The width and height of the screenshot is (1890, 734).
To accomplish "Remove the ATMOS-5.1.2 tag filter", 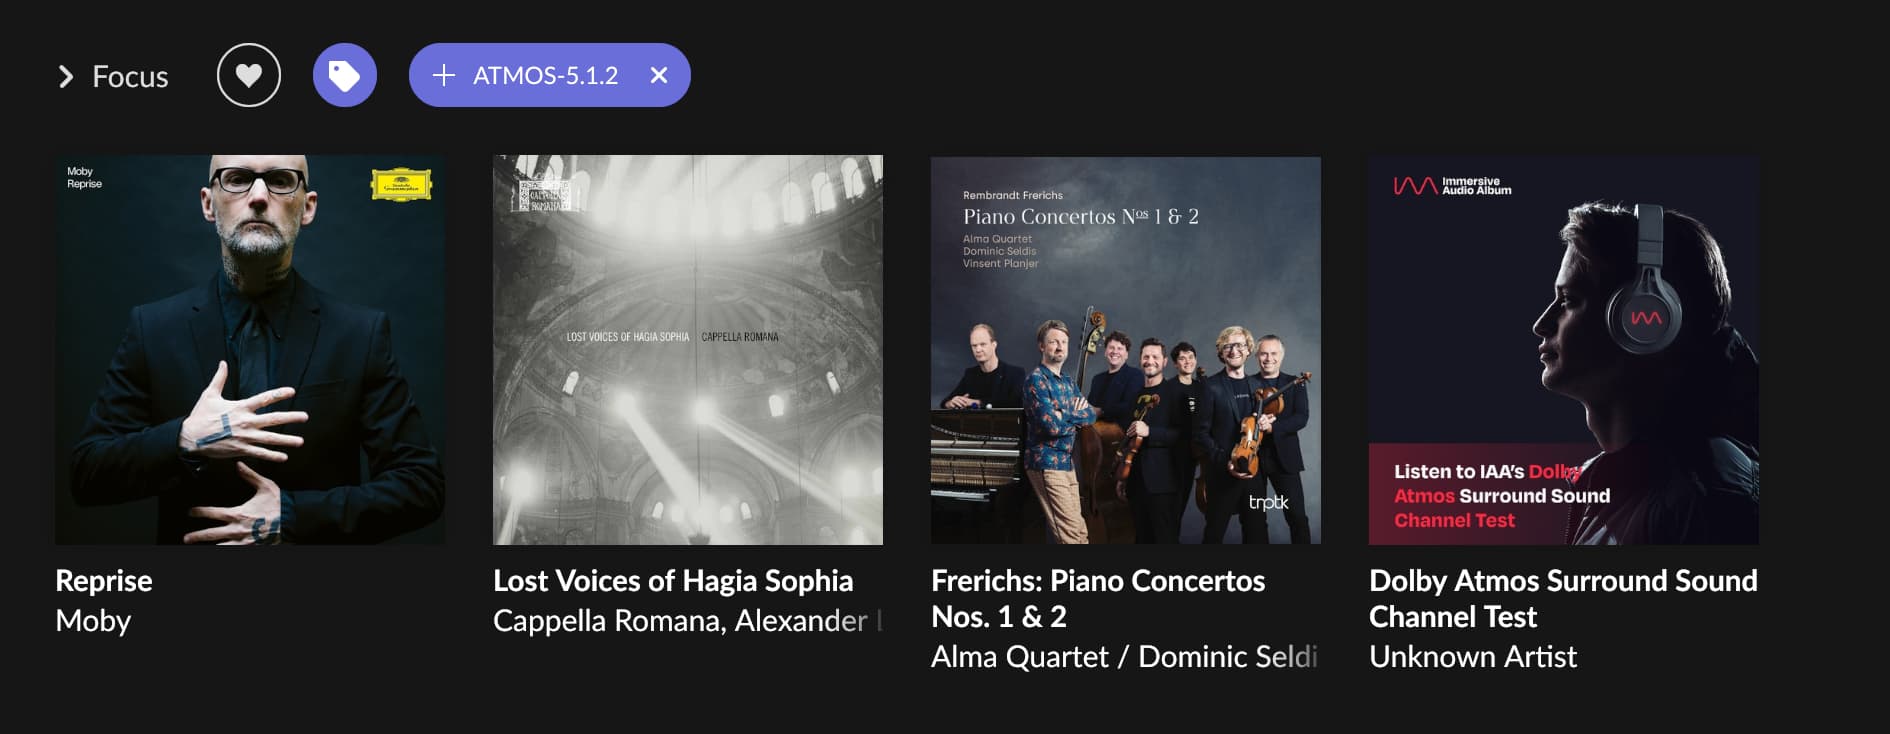I will (x=659, y=75).
